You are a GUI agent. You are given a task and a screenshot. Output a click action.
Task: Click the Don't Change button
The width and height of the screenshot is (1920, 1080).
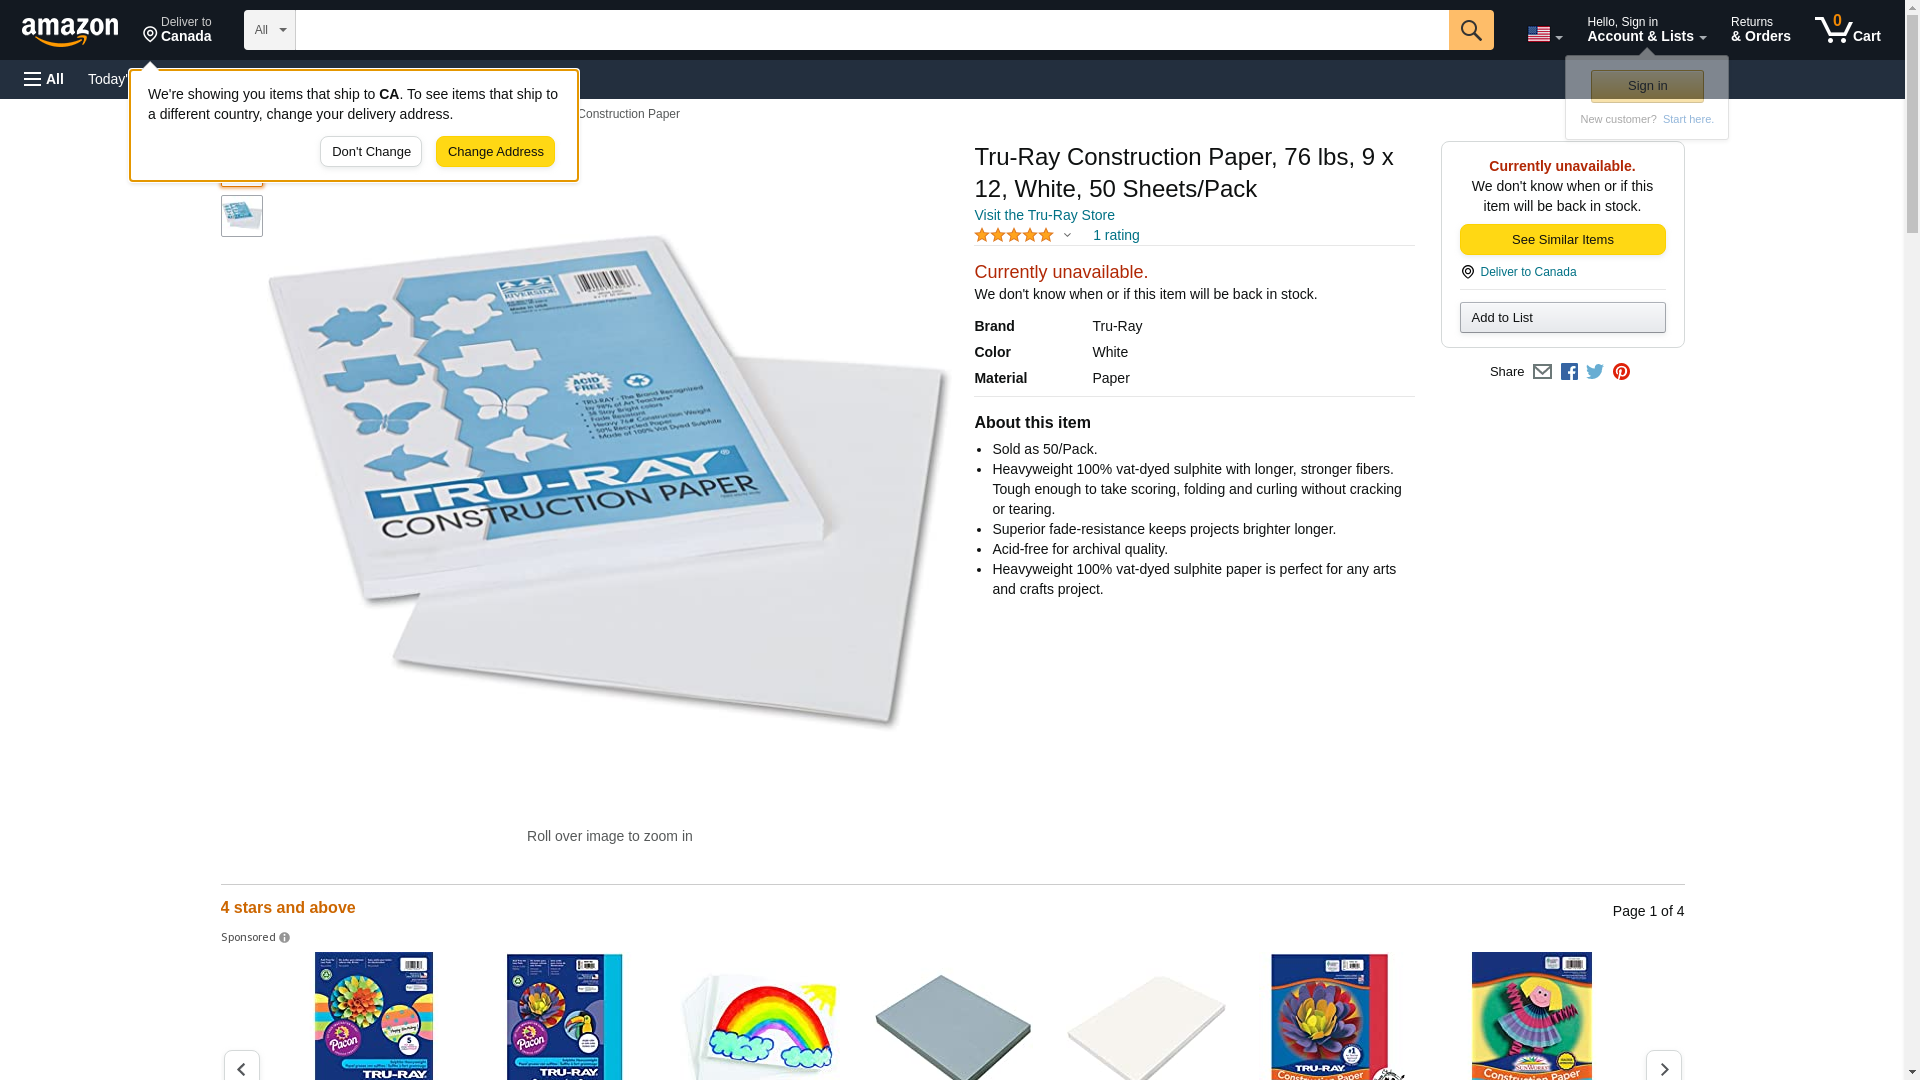coord(371,152)
